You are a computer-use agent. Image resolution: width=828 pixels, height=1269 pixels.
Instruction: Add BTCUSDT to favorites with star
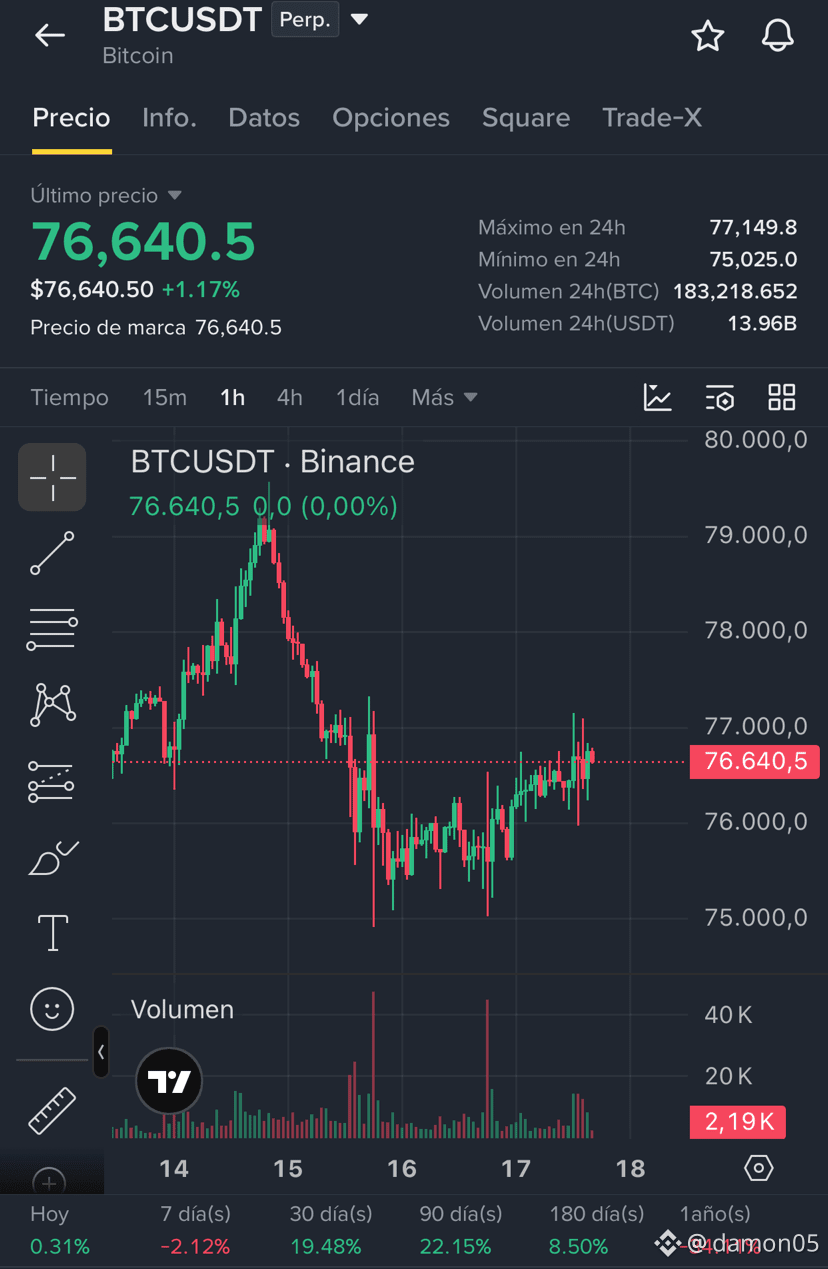pyautogui.click(x=708, y=36)
